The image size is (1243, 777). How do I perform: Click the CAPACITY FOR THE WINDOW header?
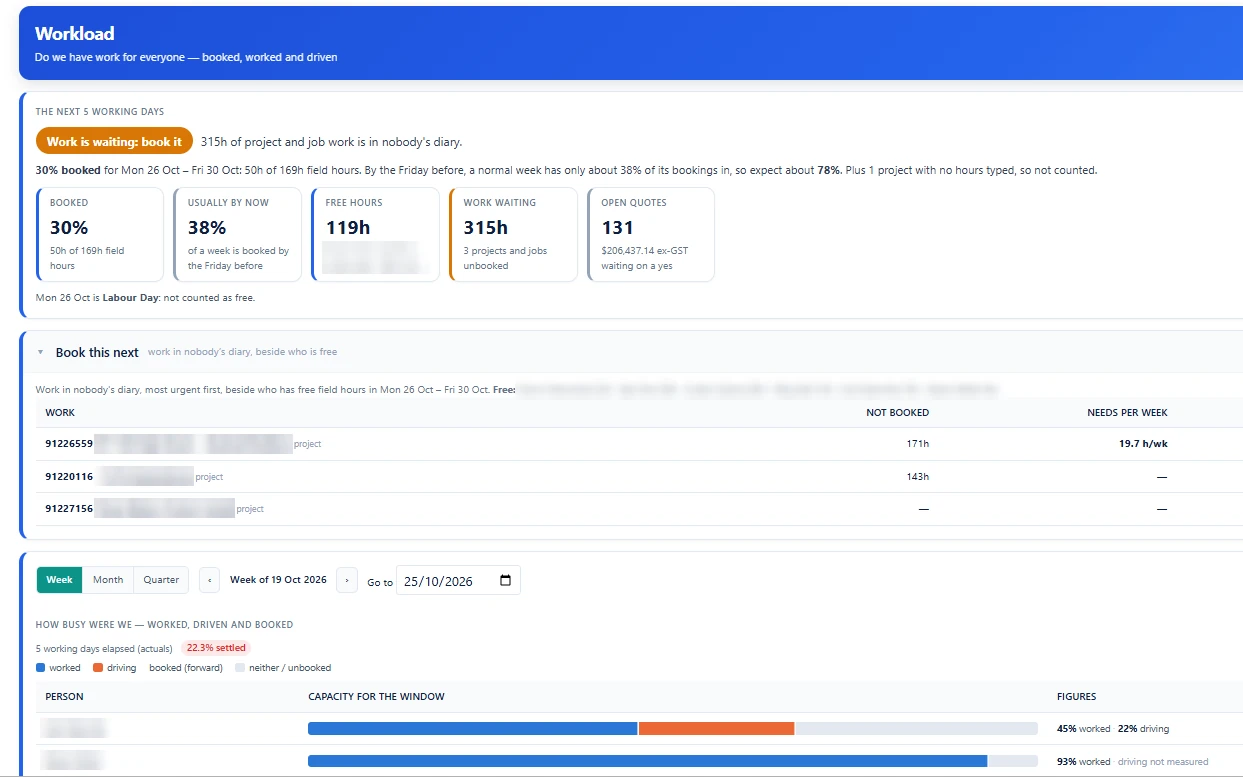pos(376,696)
